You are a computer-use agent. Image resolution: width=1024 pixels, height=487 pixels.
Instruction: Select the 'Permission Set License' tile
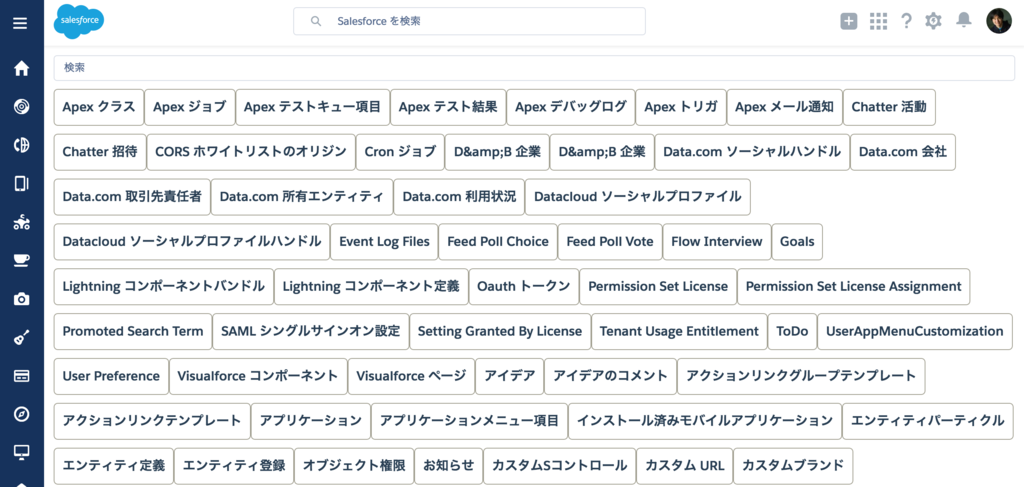click(658, 286)
